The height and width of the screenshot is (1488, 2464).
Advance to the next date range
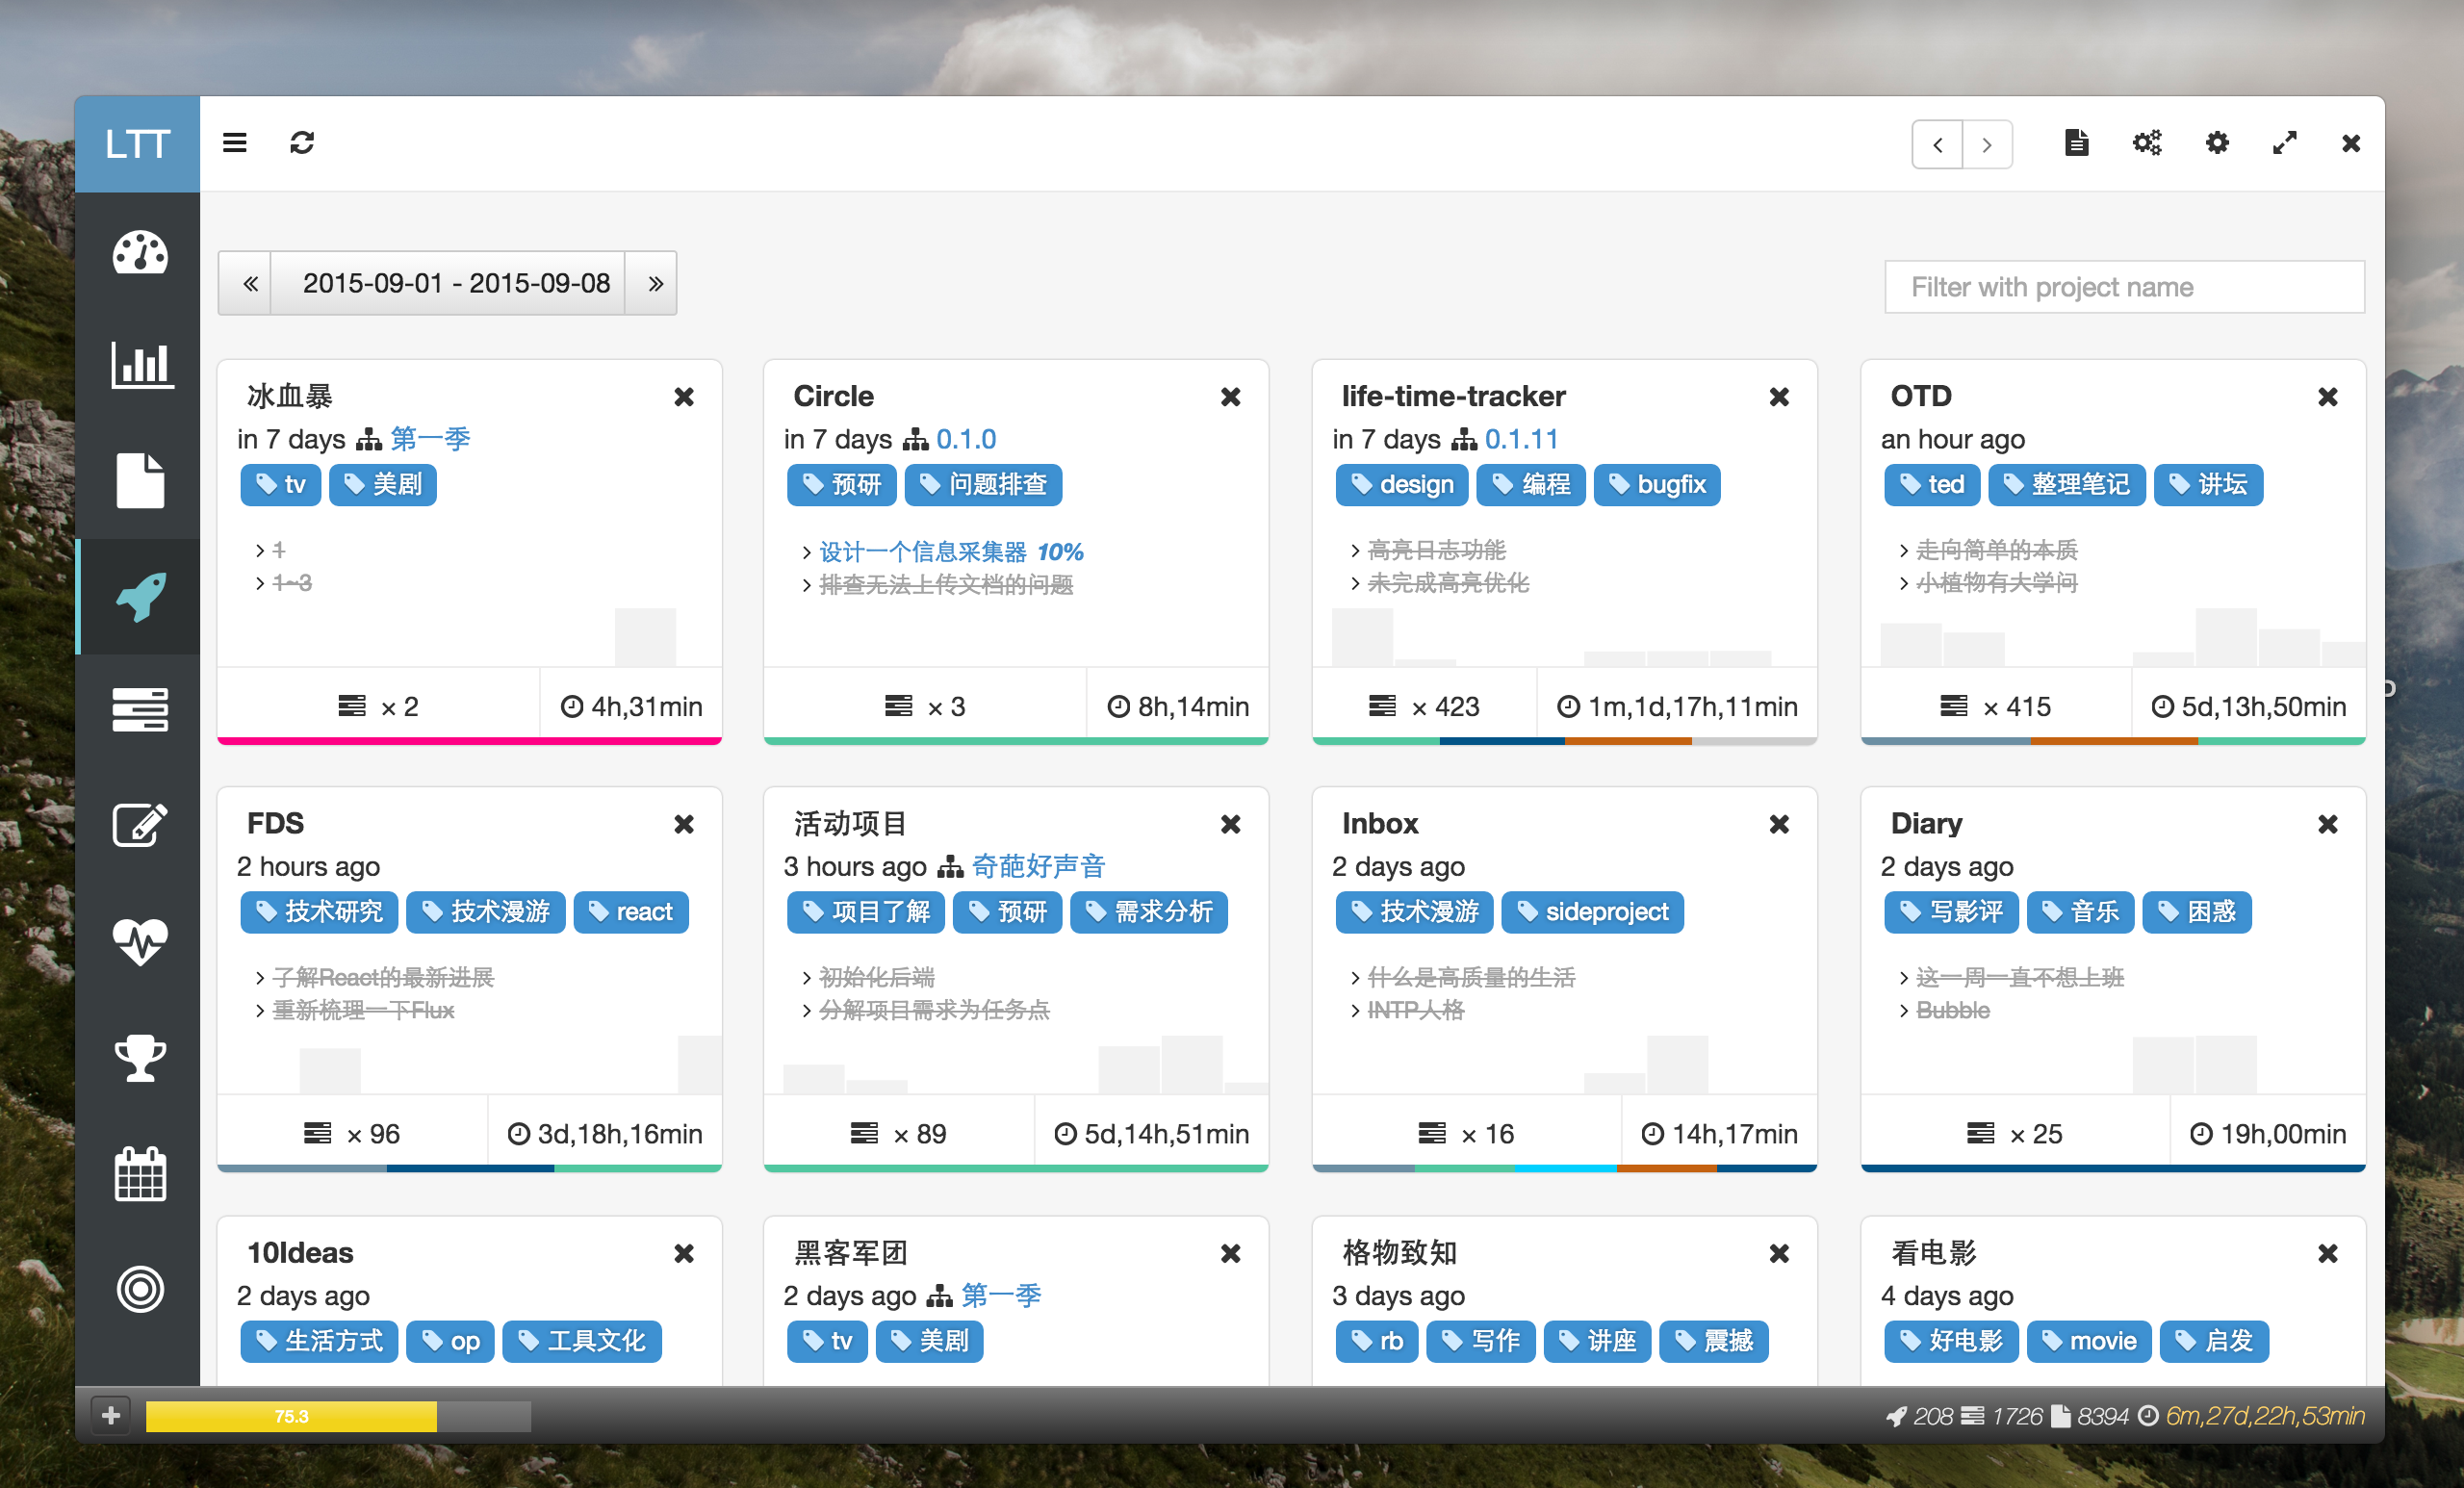tap(655, 284)
